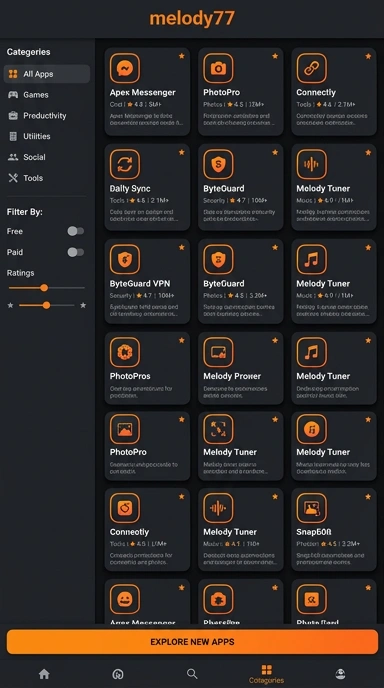Toggle the favorite star on Melody Prower
Screen dimensions: 384x688
tap(275, 340)
